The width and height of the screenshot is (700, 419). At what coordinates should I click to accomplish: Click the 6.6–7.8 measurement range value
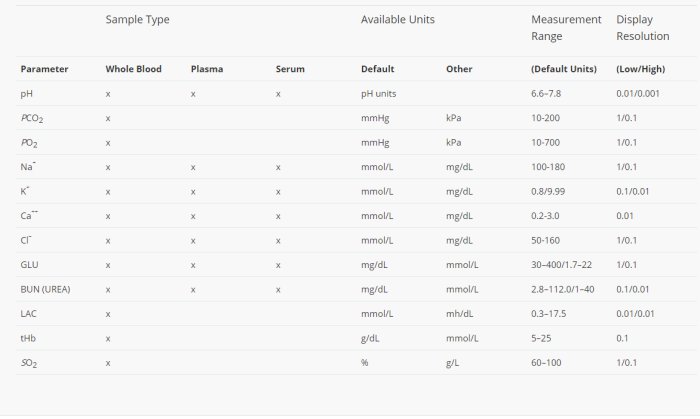click(550, 93)
